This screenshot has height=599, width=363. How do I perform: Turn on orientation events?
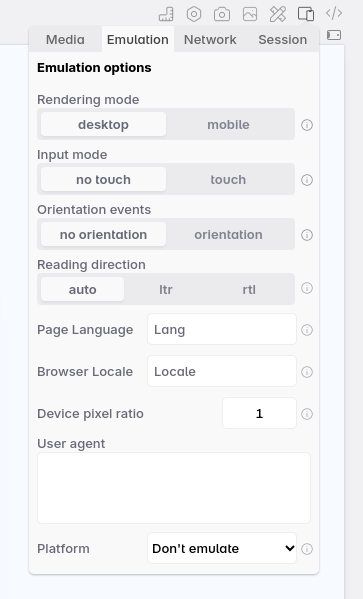click(x=228, y=235)
